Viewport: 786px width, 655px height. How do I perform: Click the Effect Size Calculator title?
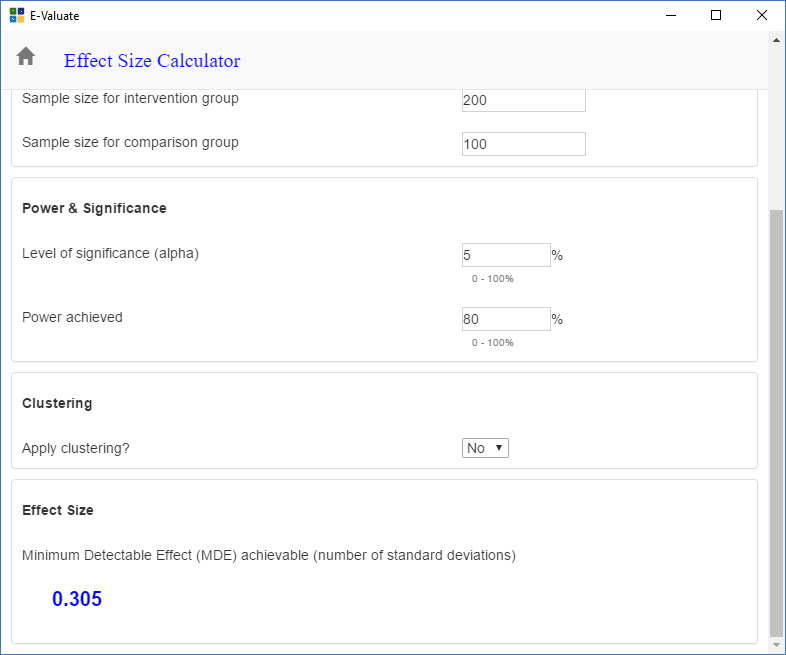click(152, 61)
